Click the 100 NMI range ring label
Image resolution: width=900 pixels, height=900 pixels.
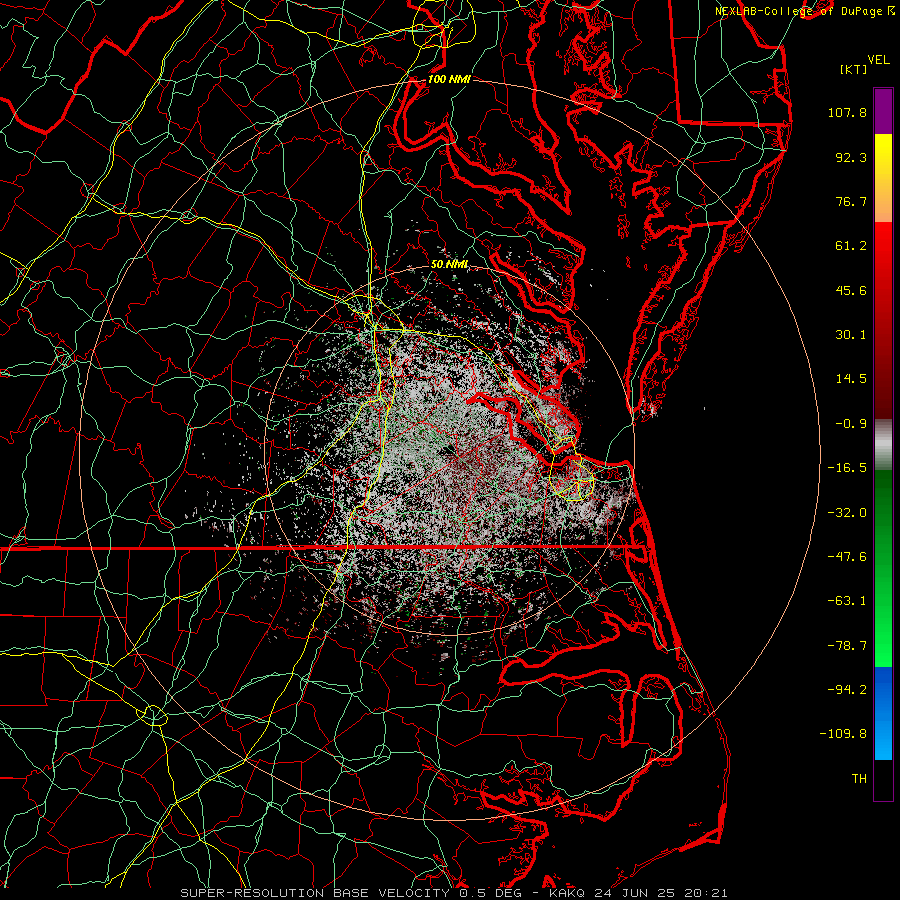click(449, 79)
